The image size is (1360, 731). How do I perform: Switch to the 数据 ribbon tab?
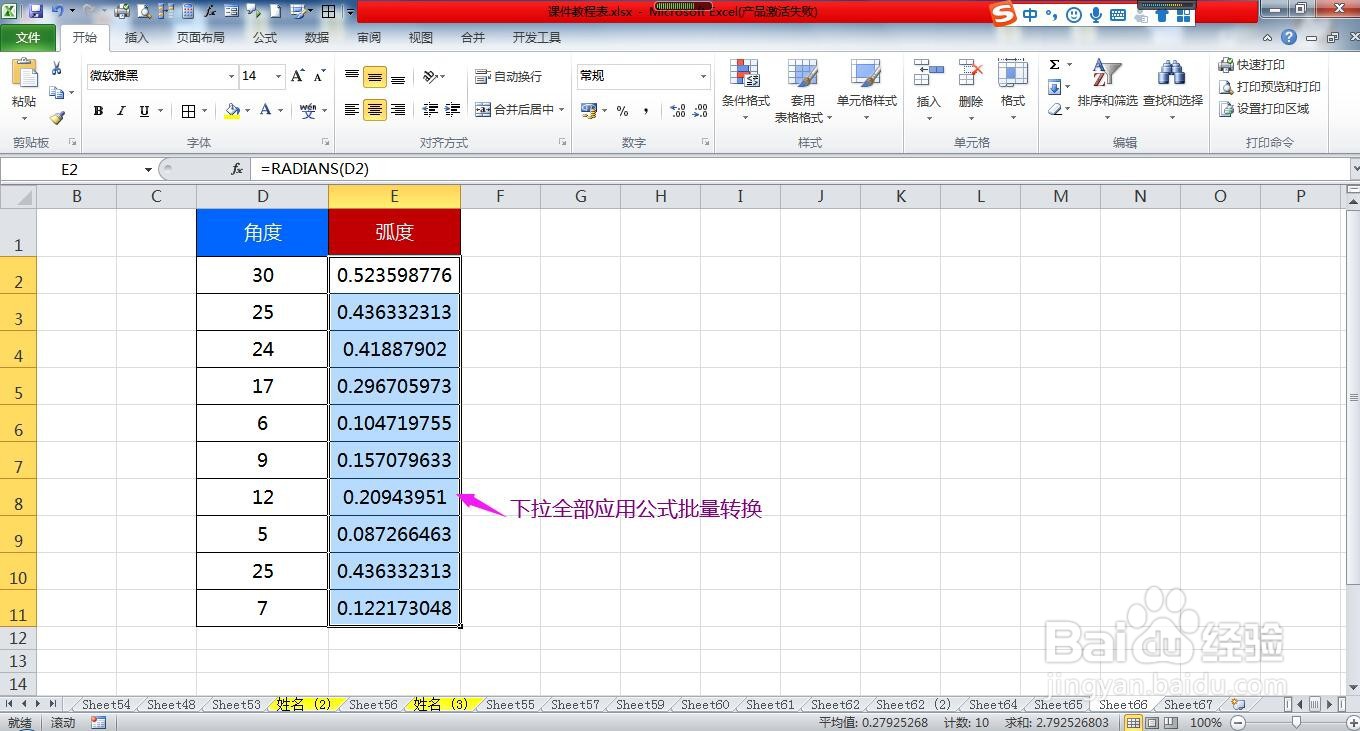tap(317, 38)
